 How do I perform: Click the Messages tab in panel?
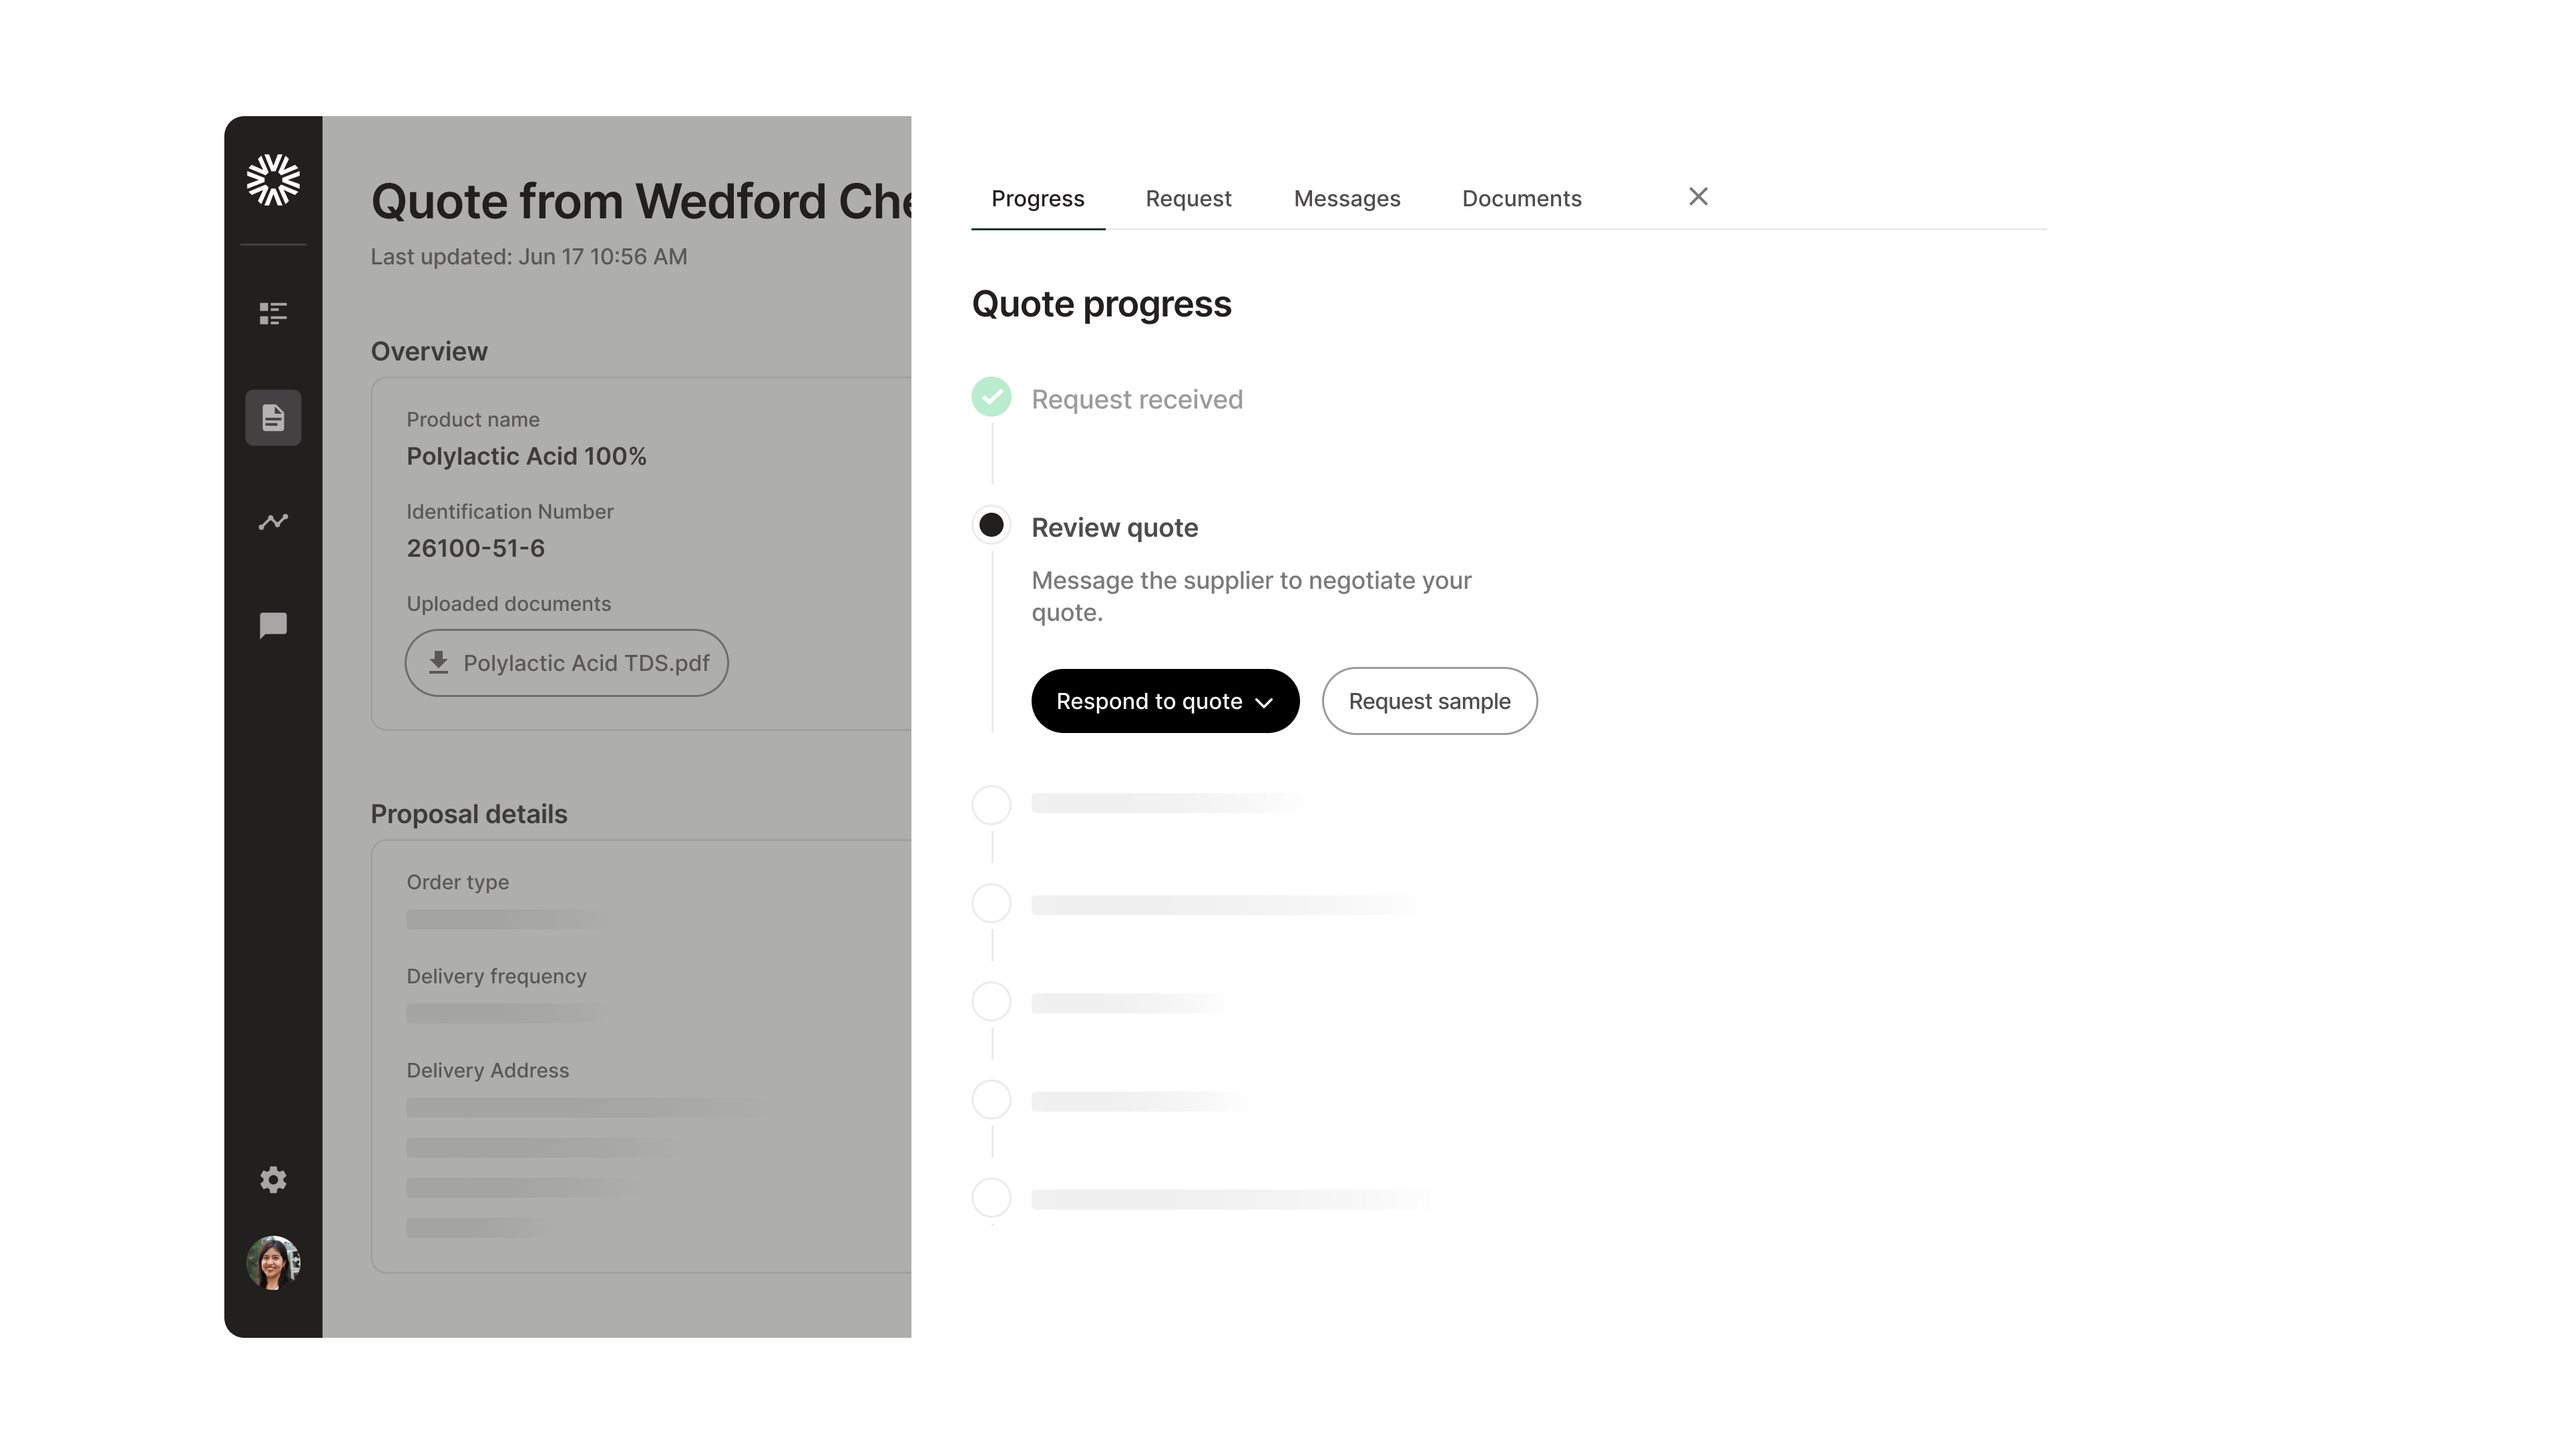[x=1347, y=197]
